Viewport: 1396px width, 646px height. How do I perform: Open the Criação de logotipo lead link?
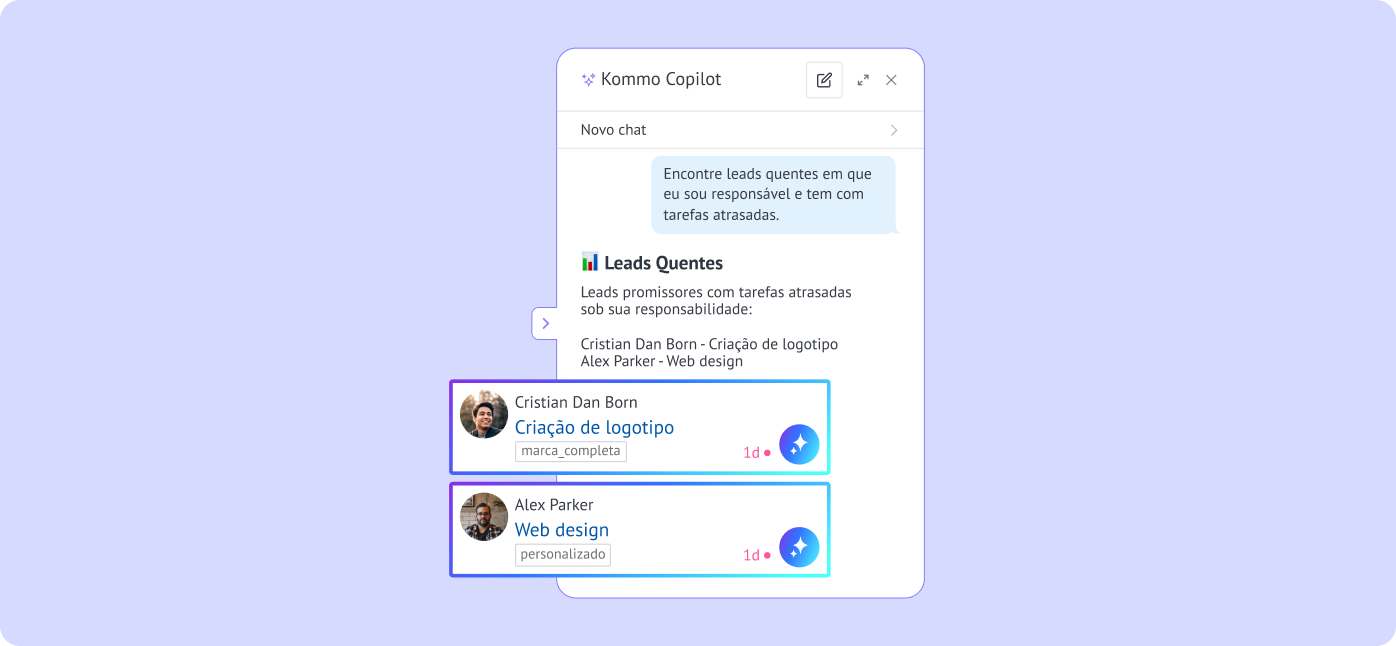pyautogui.click(x=594, y=427)
